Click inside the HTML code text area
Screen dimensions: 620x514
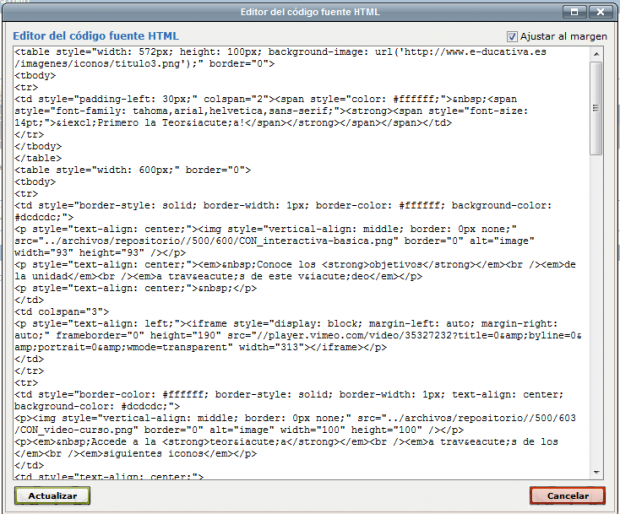pos(301,263)
